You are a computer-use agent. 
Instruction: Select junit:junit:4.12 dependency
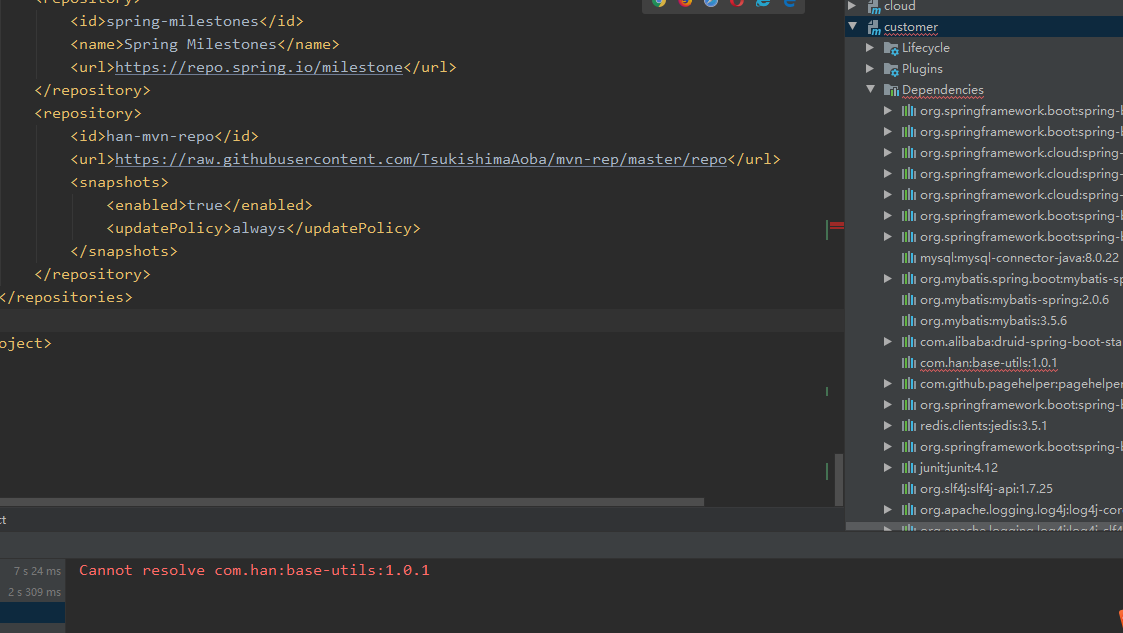(958, 468)
